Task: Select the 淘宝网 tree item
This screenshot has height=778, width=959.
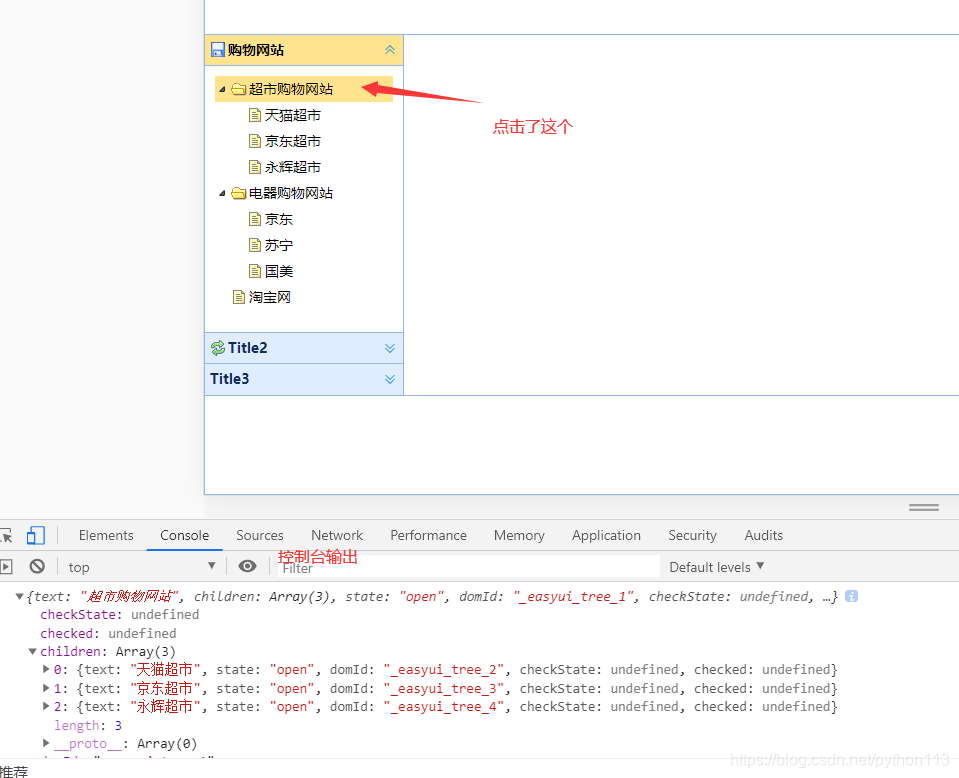Action: point(270,297)
